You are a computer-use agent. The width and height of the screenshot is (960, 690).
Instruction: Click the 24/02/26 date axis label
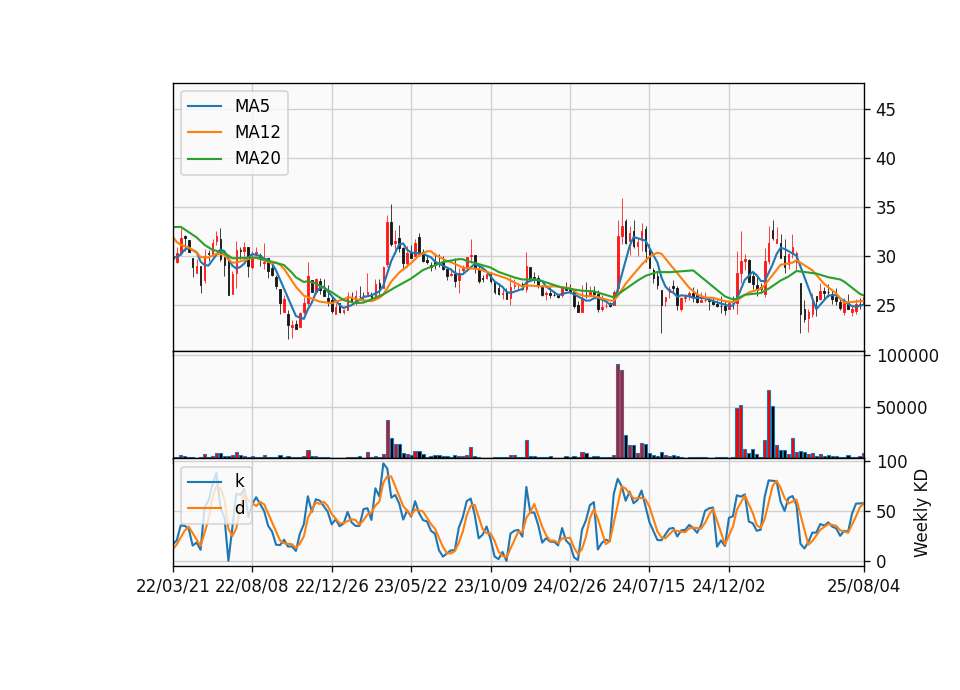pyautogui.click(x=569, y=586)
